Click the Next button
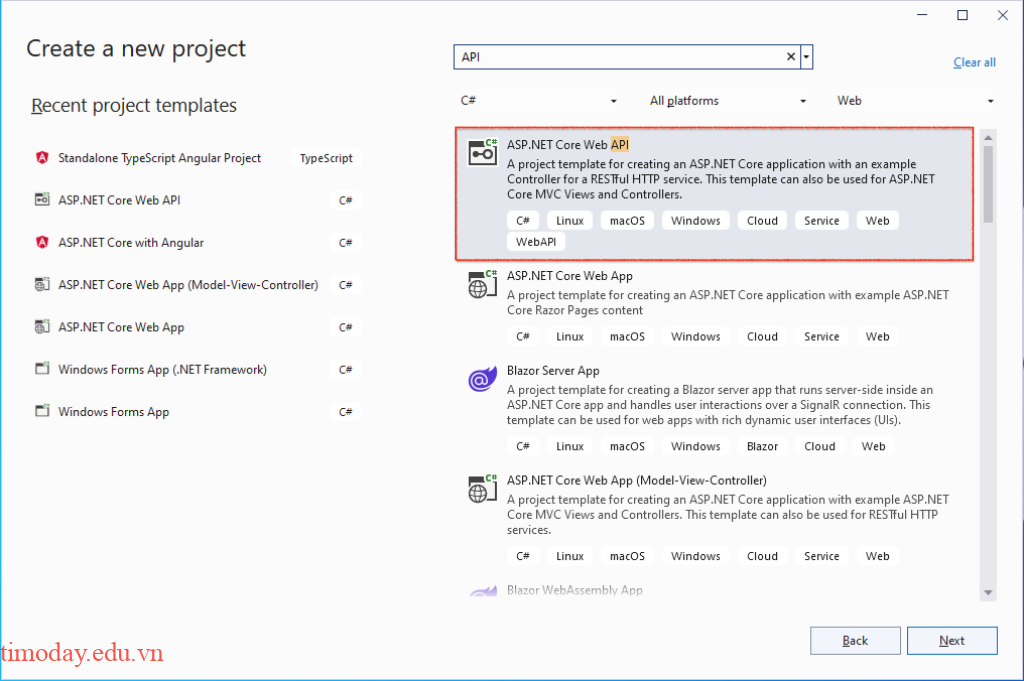1024x681 pixels. (x=952, y=640)
